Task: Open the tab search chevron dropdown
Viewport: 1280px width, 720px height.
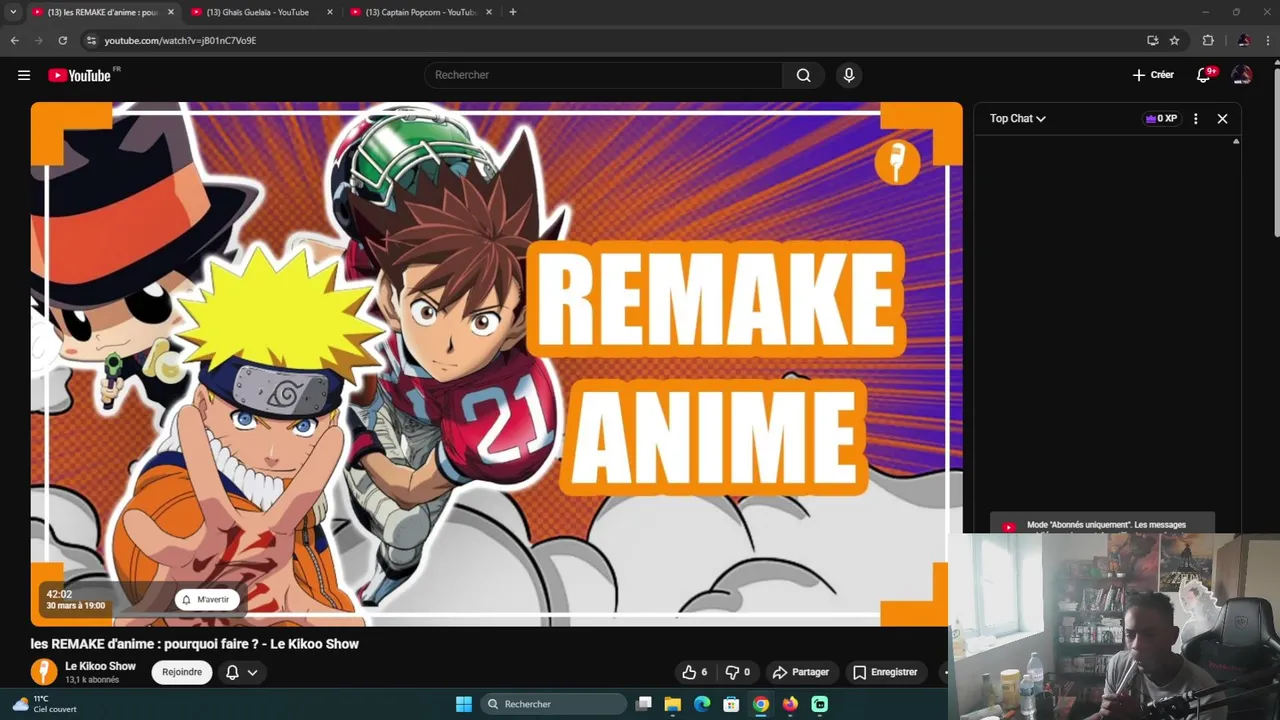Action: click(x=13, y=12)
